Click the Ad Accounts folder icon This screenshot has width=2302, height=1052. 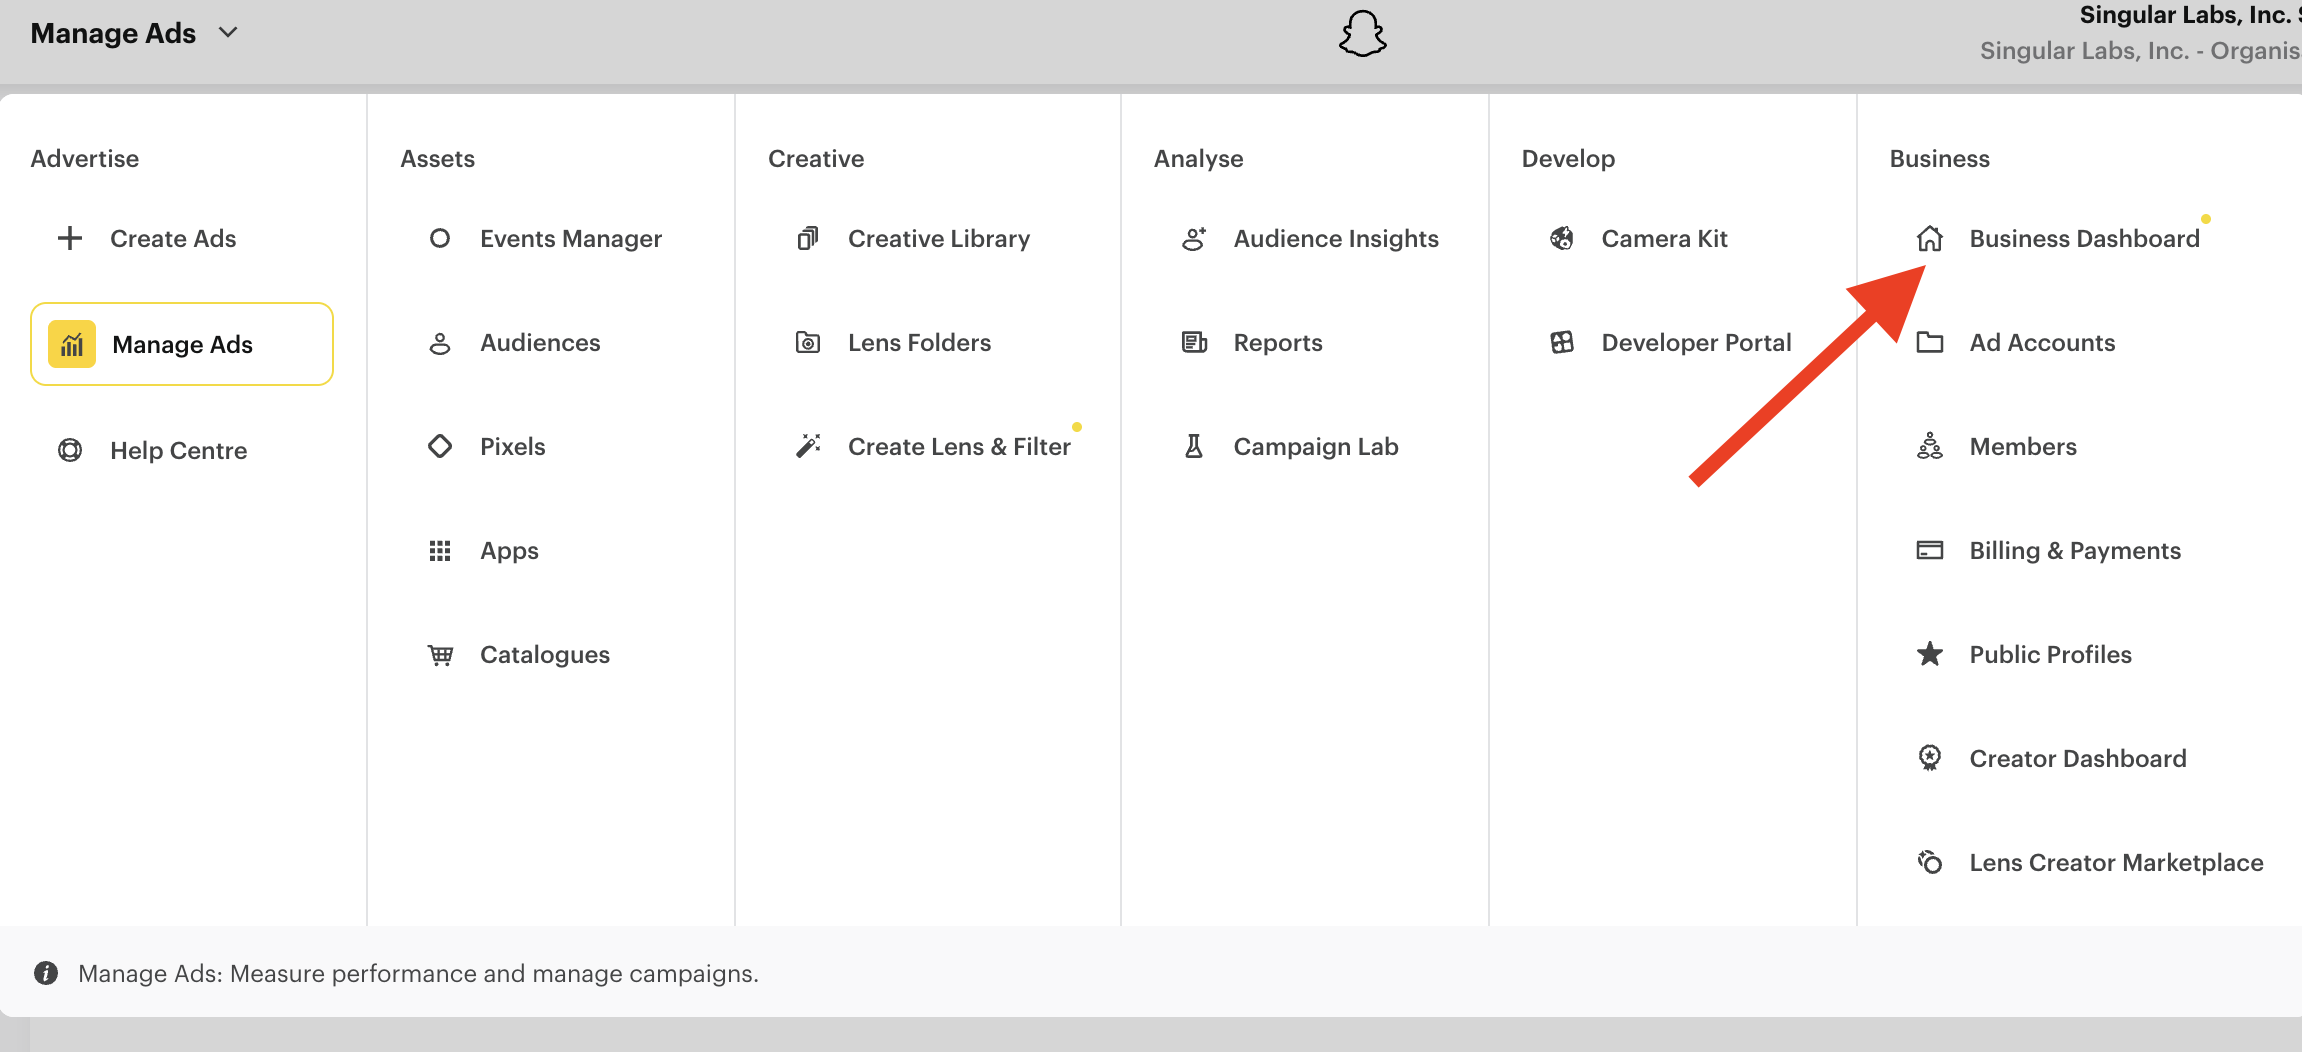click(1930, 343)
